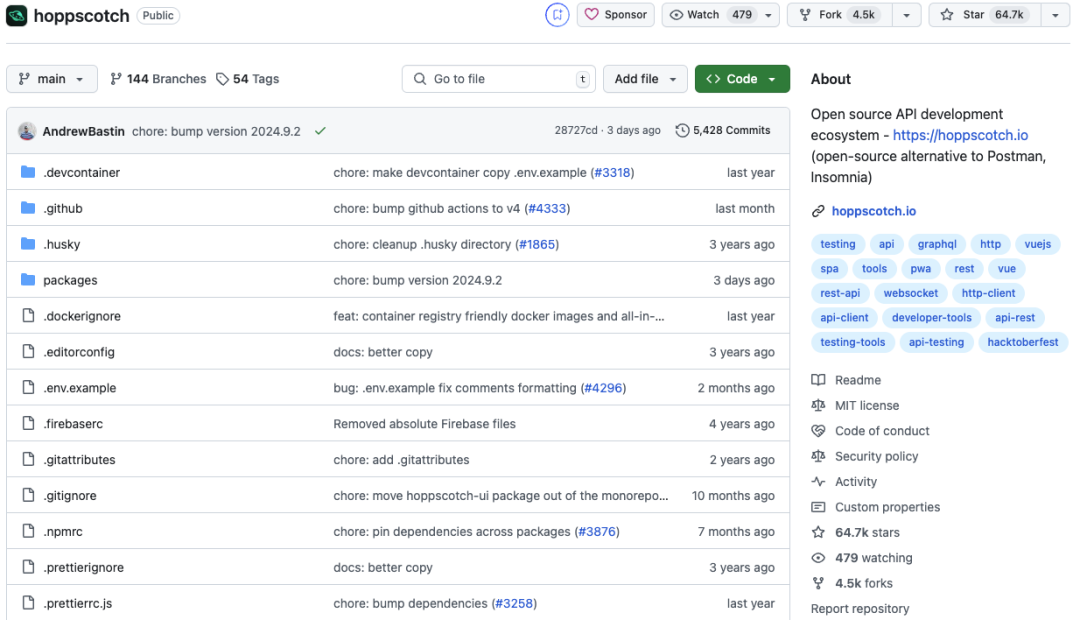Select the graphql topic tag
Viewport: 1080px width, 620px height.
click(937, 244)
